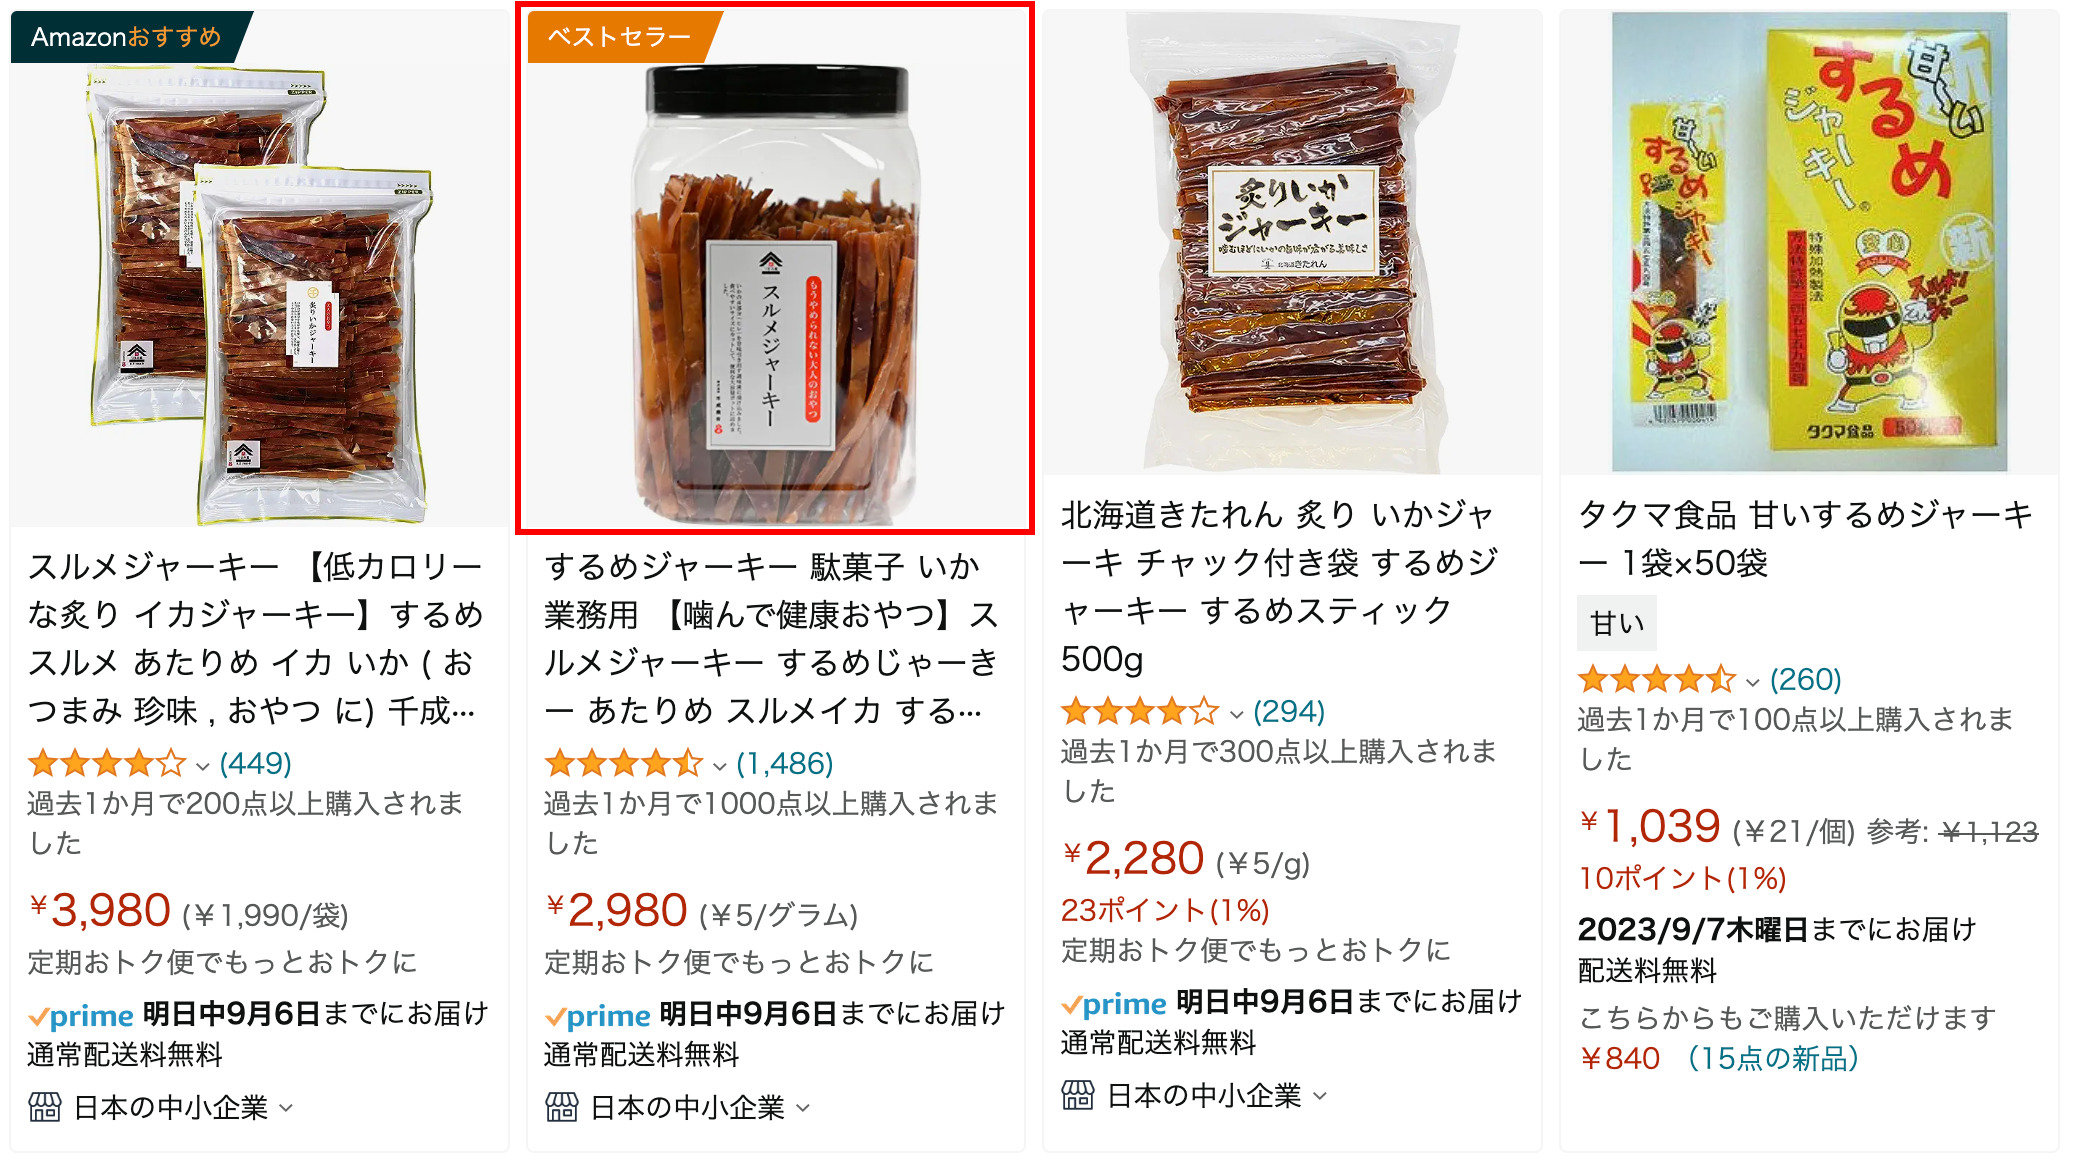The image size is (2082, 1164).
Task: Click star rating of スルメジャーキー 【低カロリー product
Action: pos(107,764)
